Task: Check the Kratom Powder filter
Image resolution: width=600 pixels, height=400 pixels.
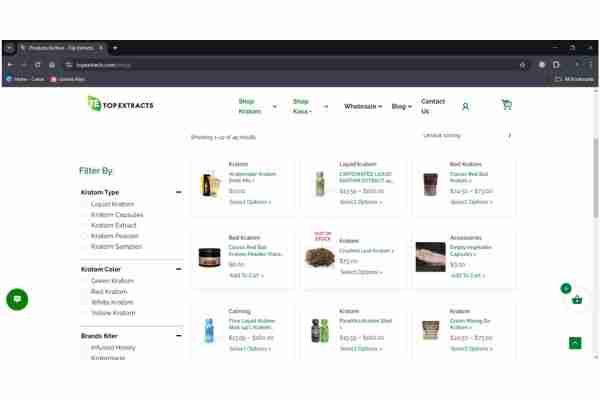Action: [x=84, y=236]
